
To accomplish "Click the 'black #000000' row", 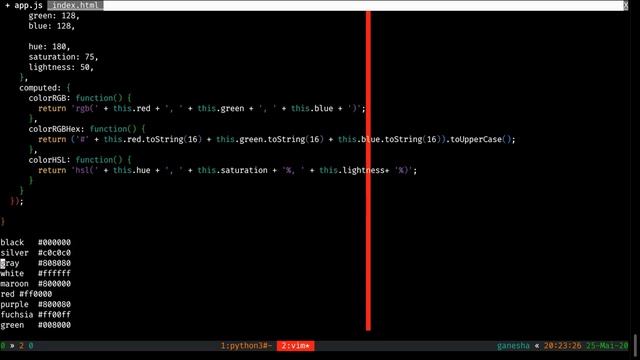I will pyautogui.click(x=36, y=242).
